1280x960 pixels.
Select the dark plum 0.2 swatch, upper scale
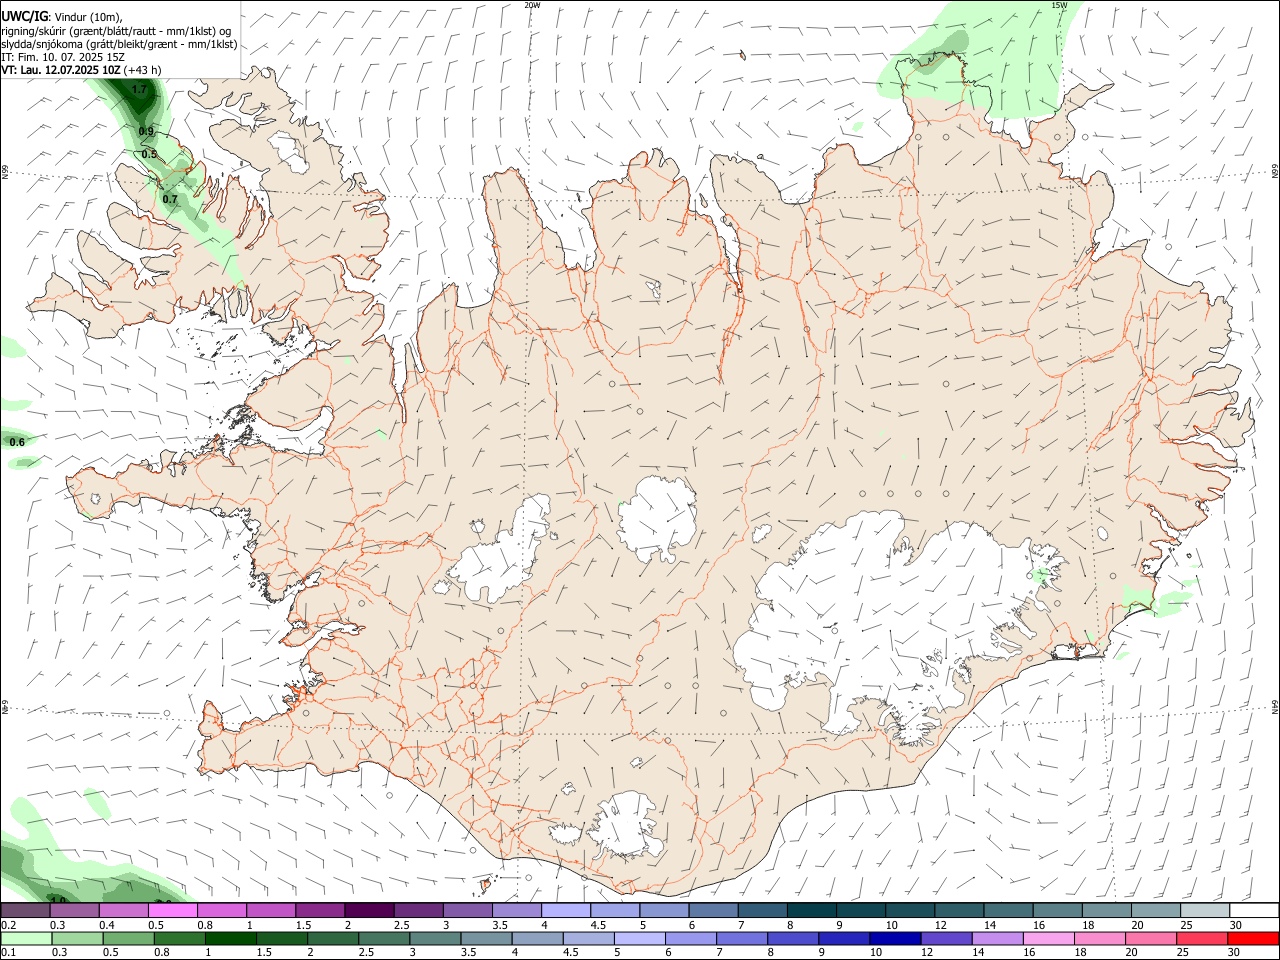pyautogui.click(x=25, y=911)
